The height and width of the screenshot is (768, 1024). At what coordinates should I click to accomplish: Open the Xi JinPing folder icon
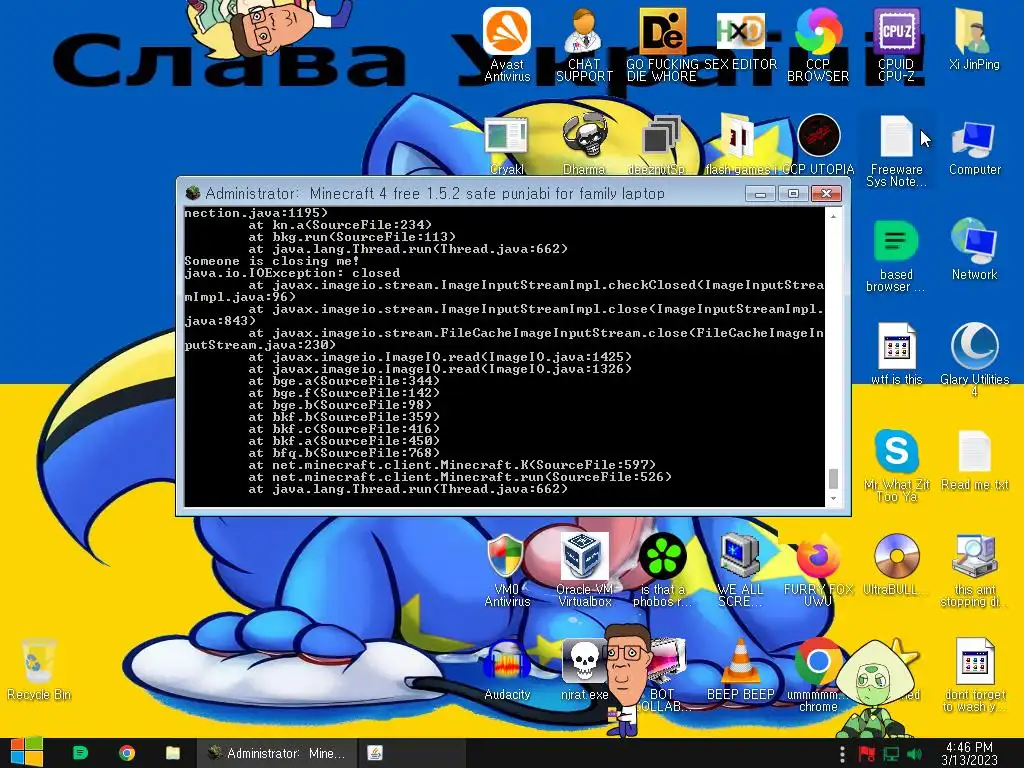pyautogui.click(x=974, y=39)
